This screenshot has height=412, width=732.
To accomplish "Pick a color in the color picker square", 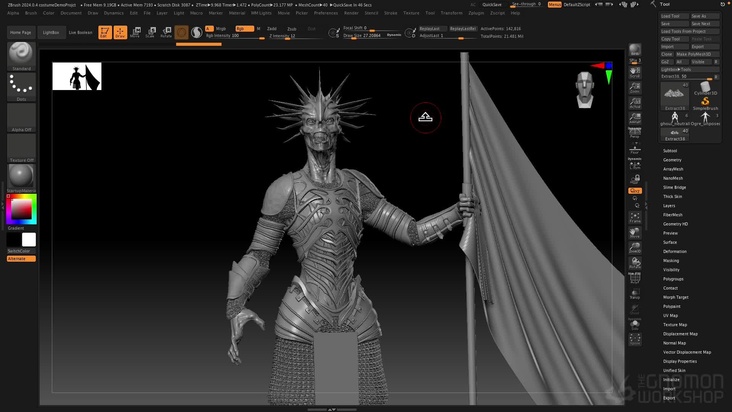I will 21,209.
